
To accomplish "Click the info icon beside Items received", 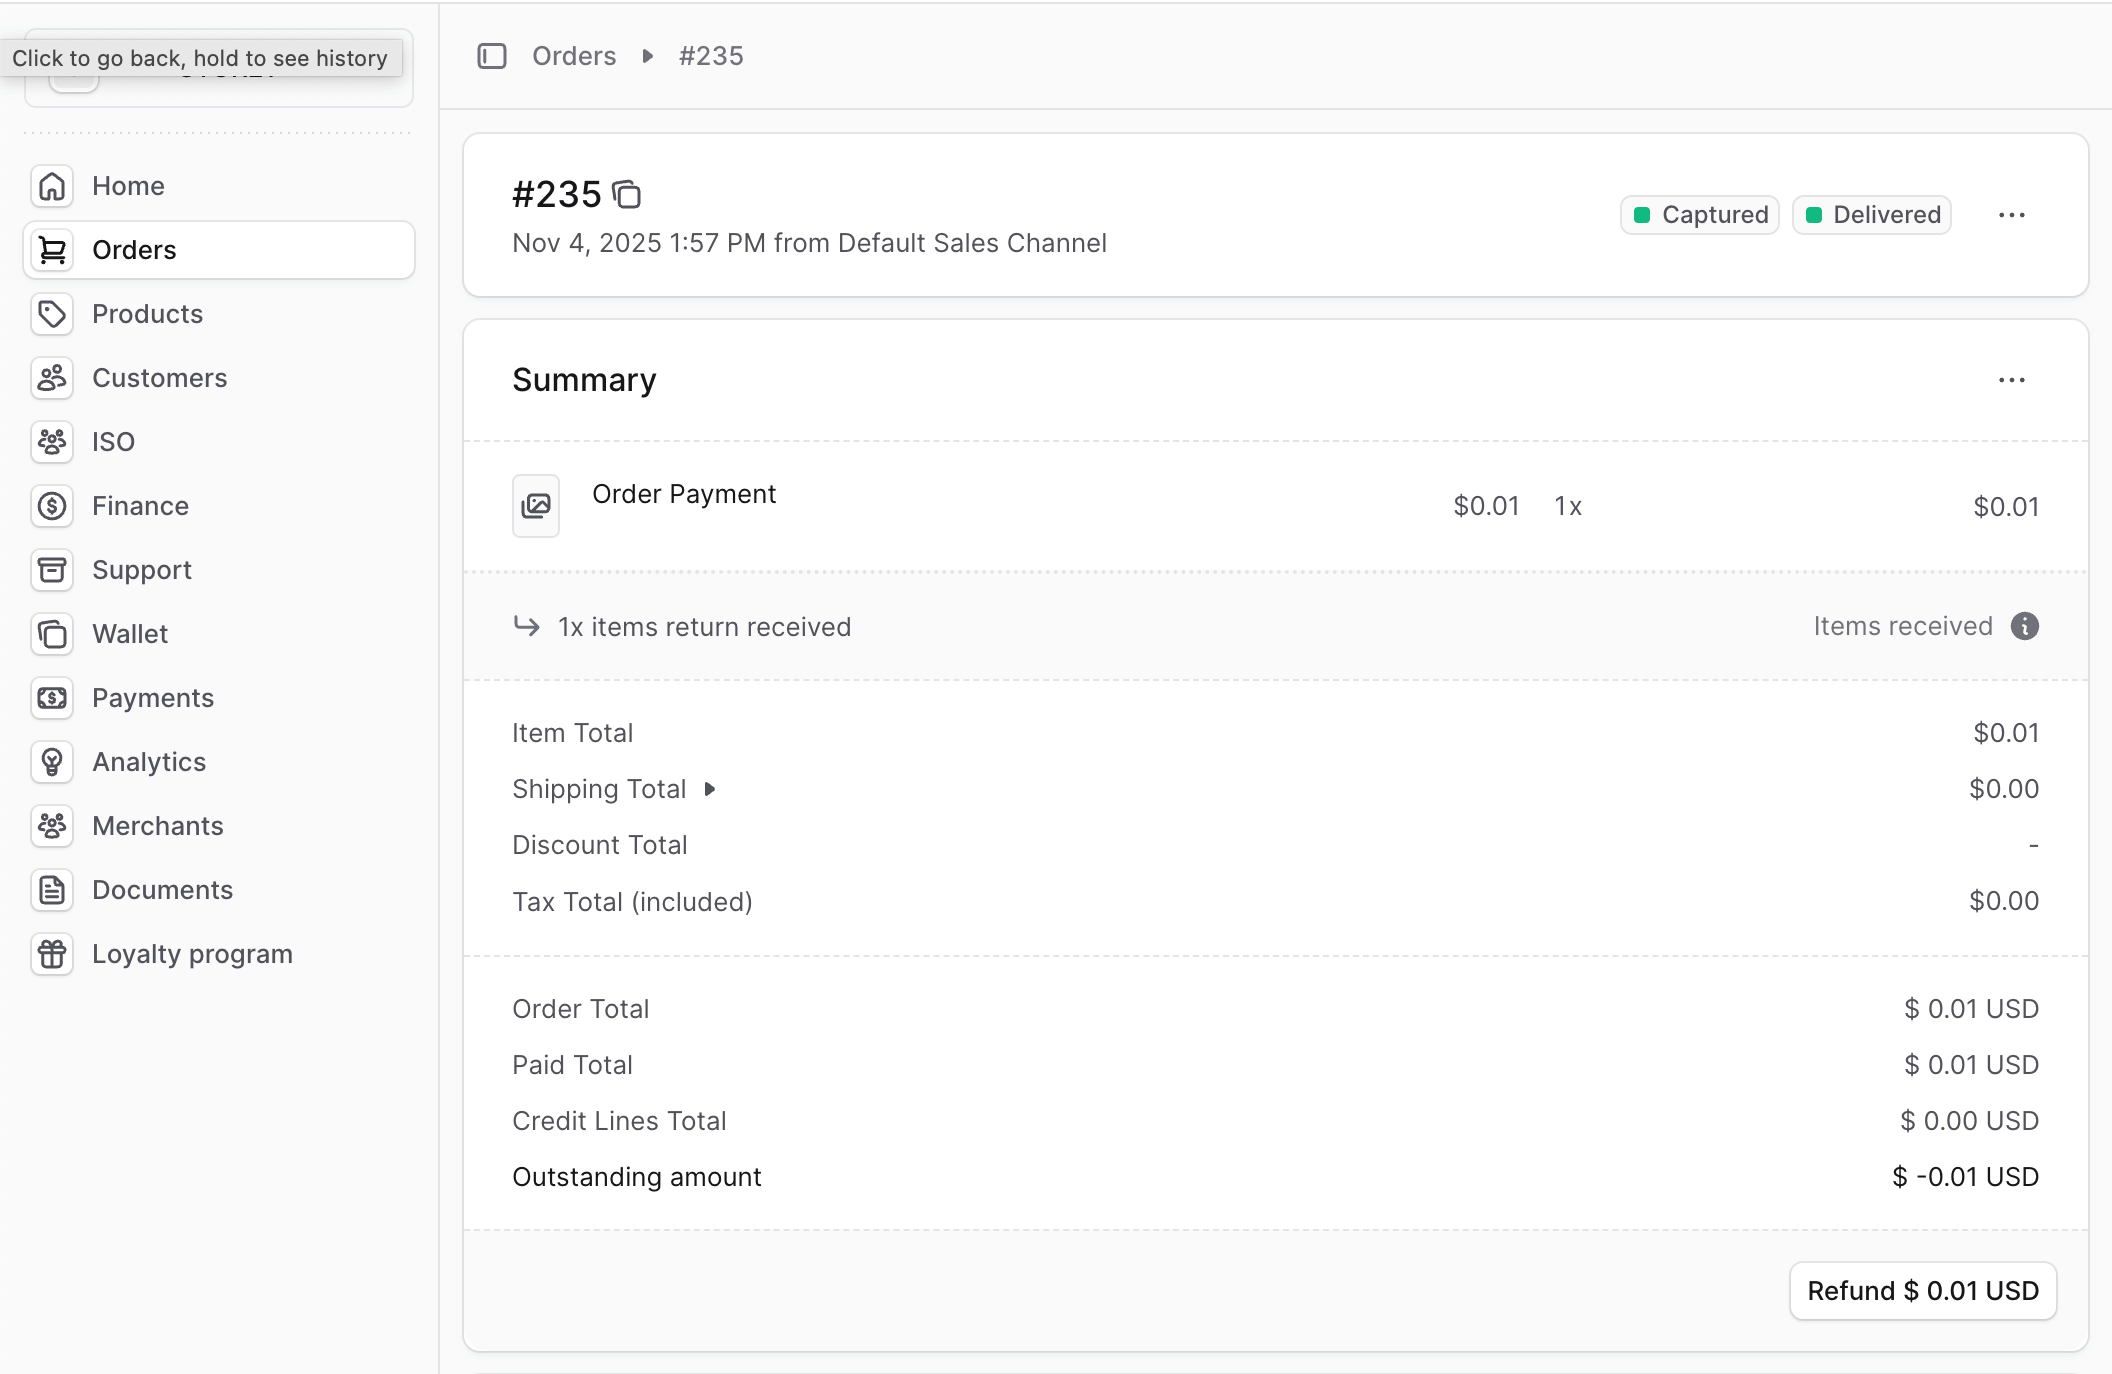I will tap(2024, 626).
